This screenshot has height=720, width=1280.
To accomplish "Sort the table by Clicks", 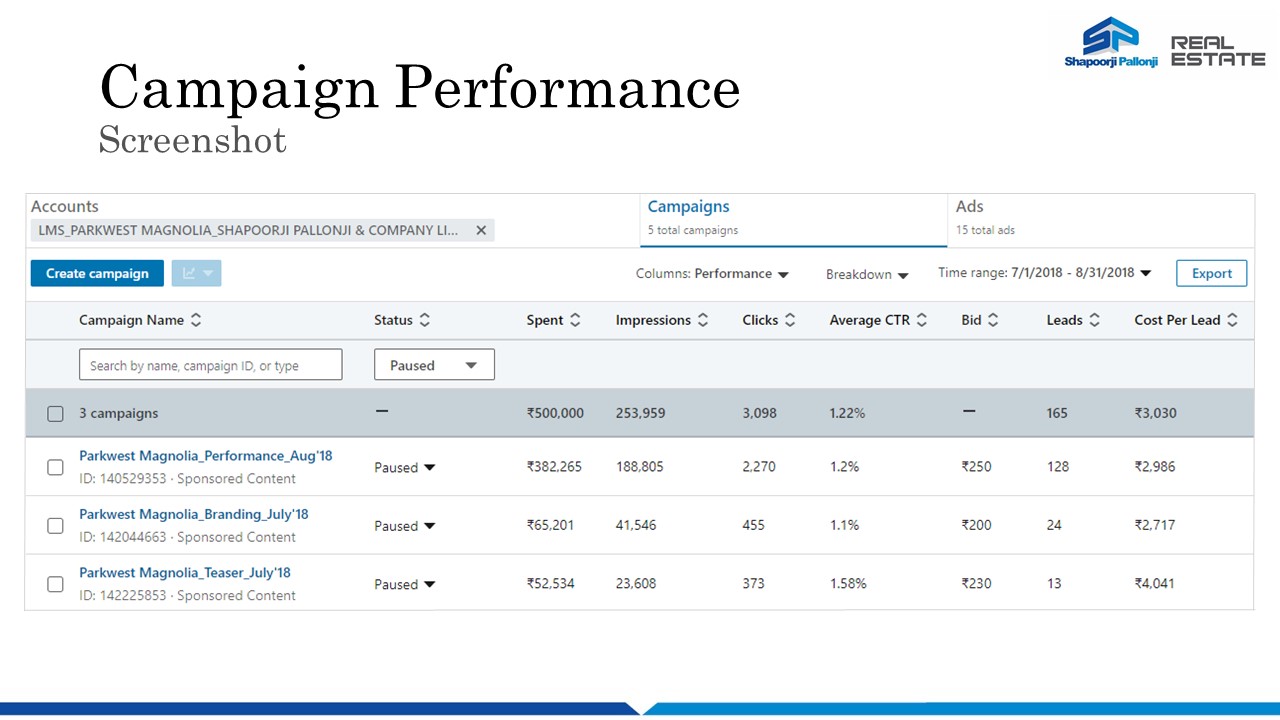I will (790, 321).
